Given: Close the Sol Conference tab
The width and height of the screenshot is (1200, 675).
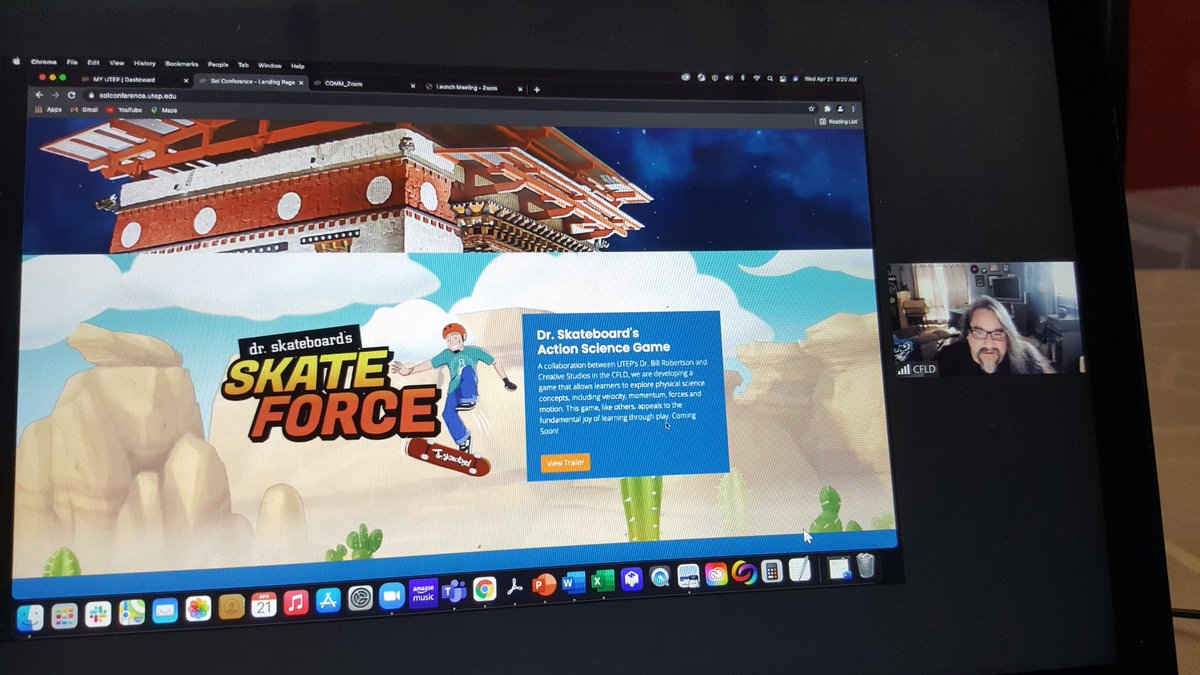Looking at the screenshot, I should [299, 82].
